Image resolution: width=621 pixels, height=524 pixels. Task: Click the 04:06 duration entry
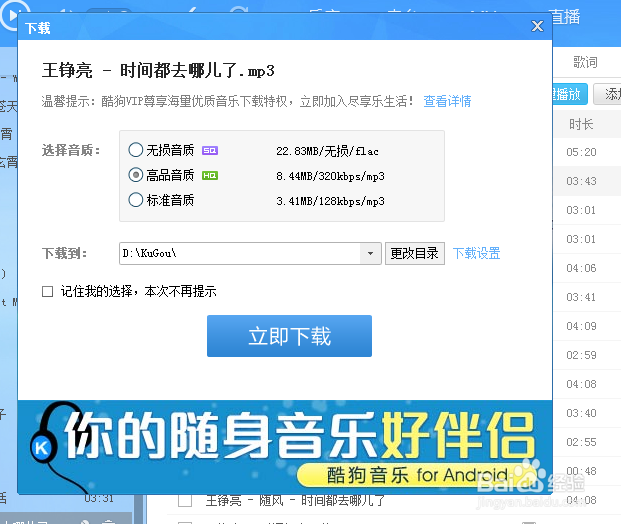[x=581, y=268]
